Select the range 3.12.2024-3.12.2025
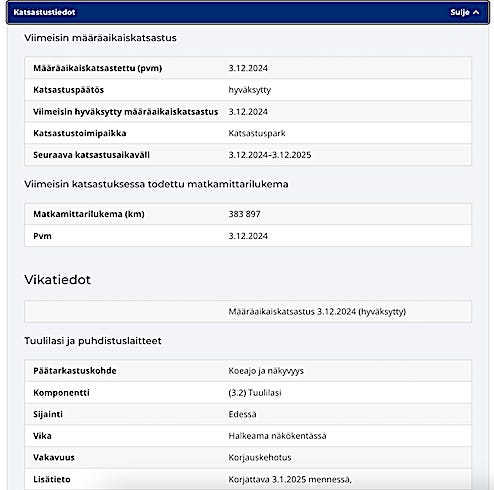The width and height of the screenshot is (494, 490). tap(270, 155)
